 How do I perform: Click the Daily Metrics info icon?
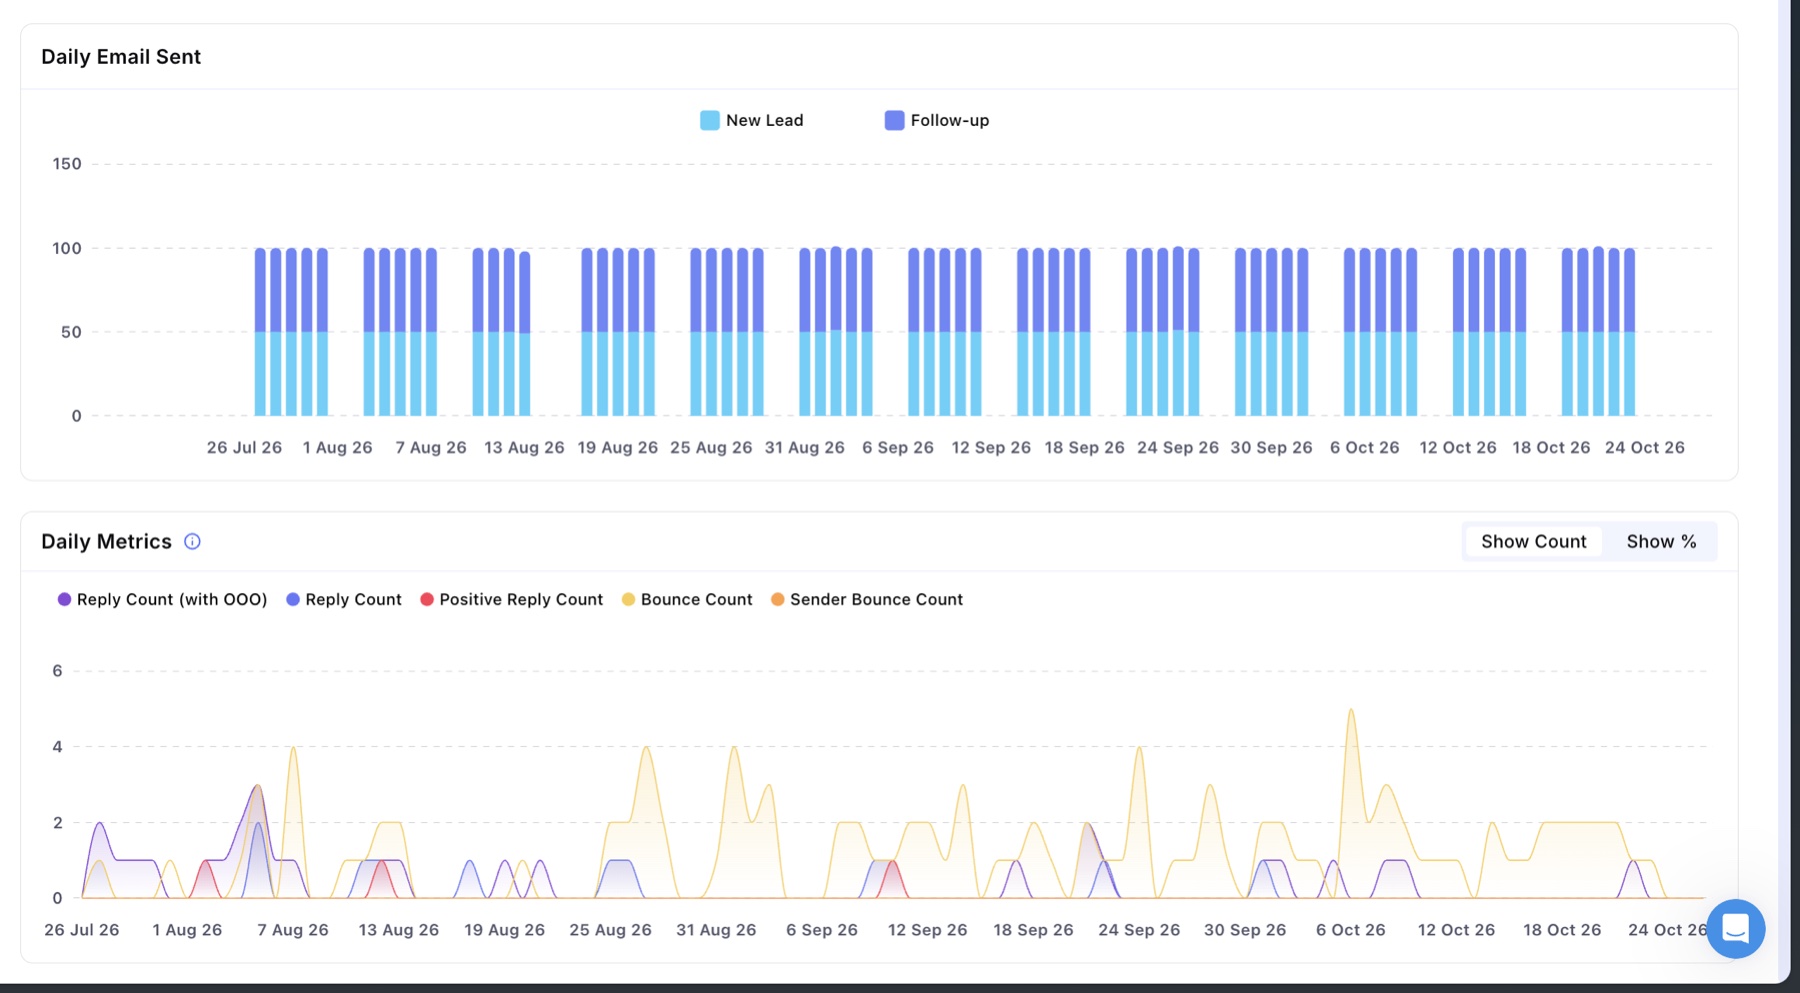click(x=192, y=541)
